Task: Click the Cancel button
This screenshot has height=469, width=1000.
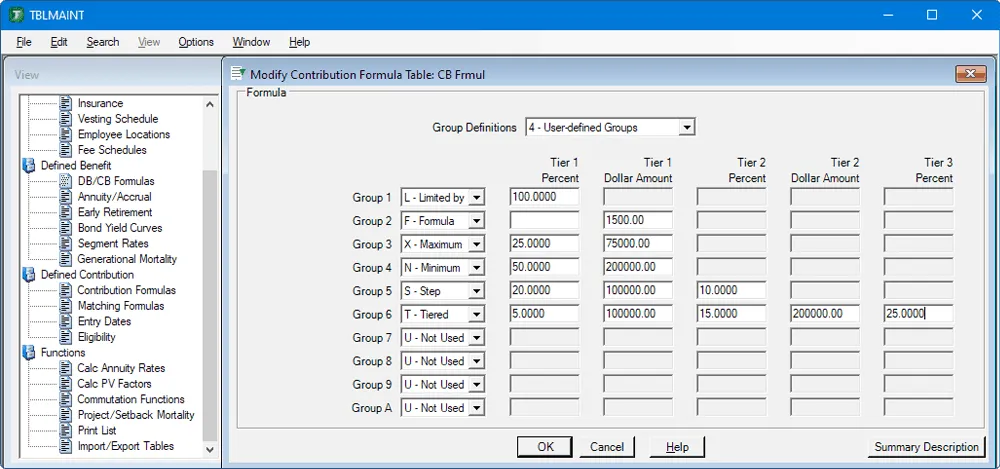Action: pyautogui.click(x=607, y=447)
